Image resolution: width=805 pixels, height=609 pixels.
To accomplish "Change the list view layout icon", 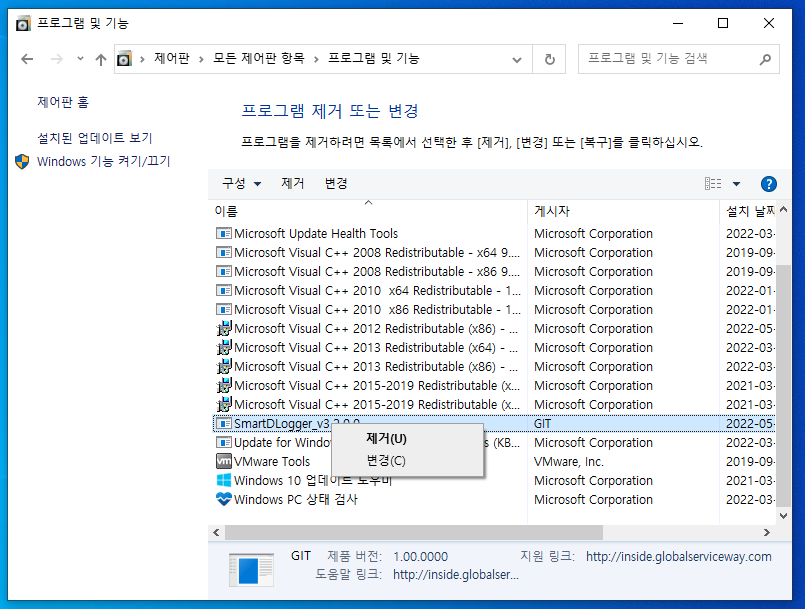I will pos(713,183).
